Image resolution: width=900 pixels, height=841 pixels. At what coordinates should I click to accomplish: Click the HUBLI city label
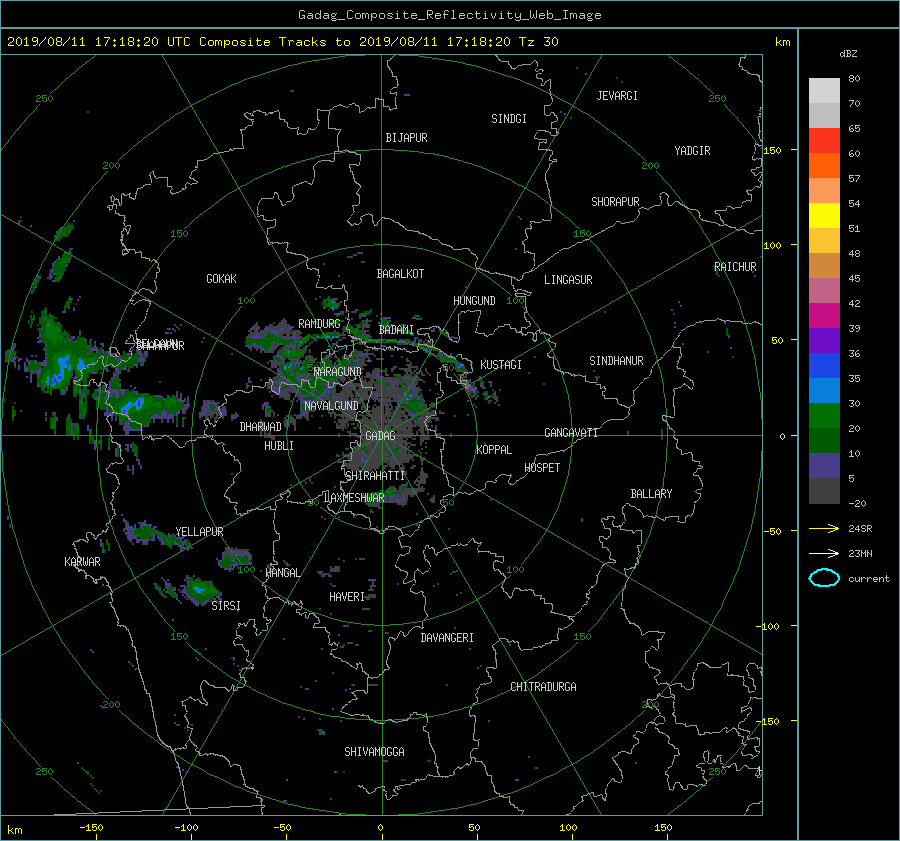(278, 445)
